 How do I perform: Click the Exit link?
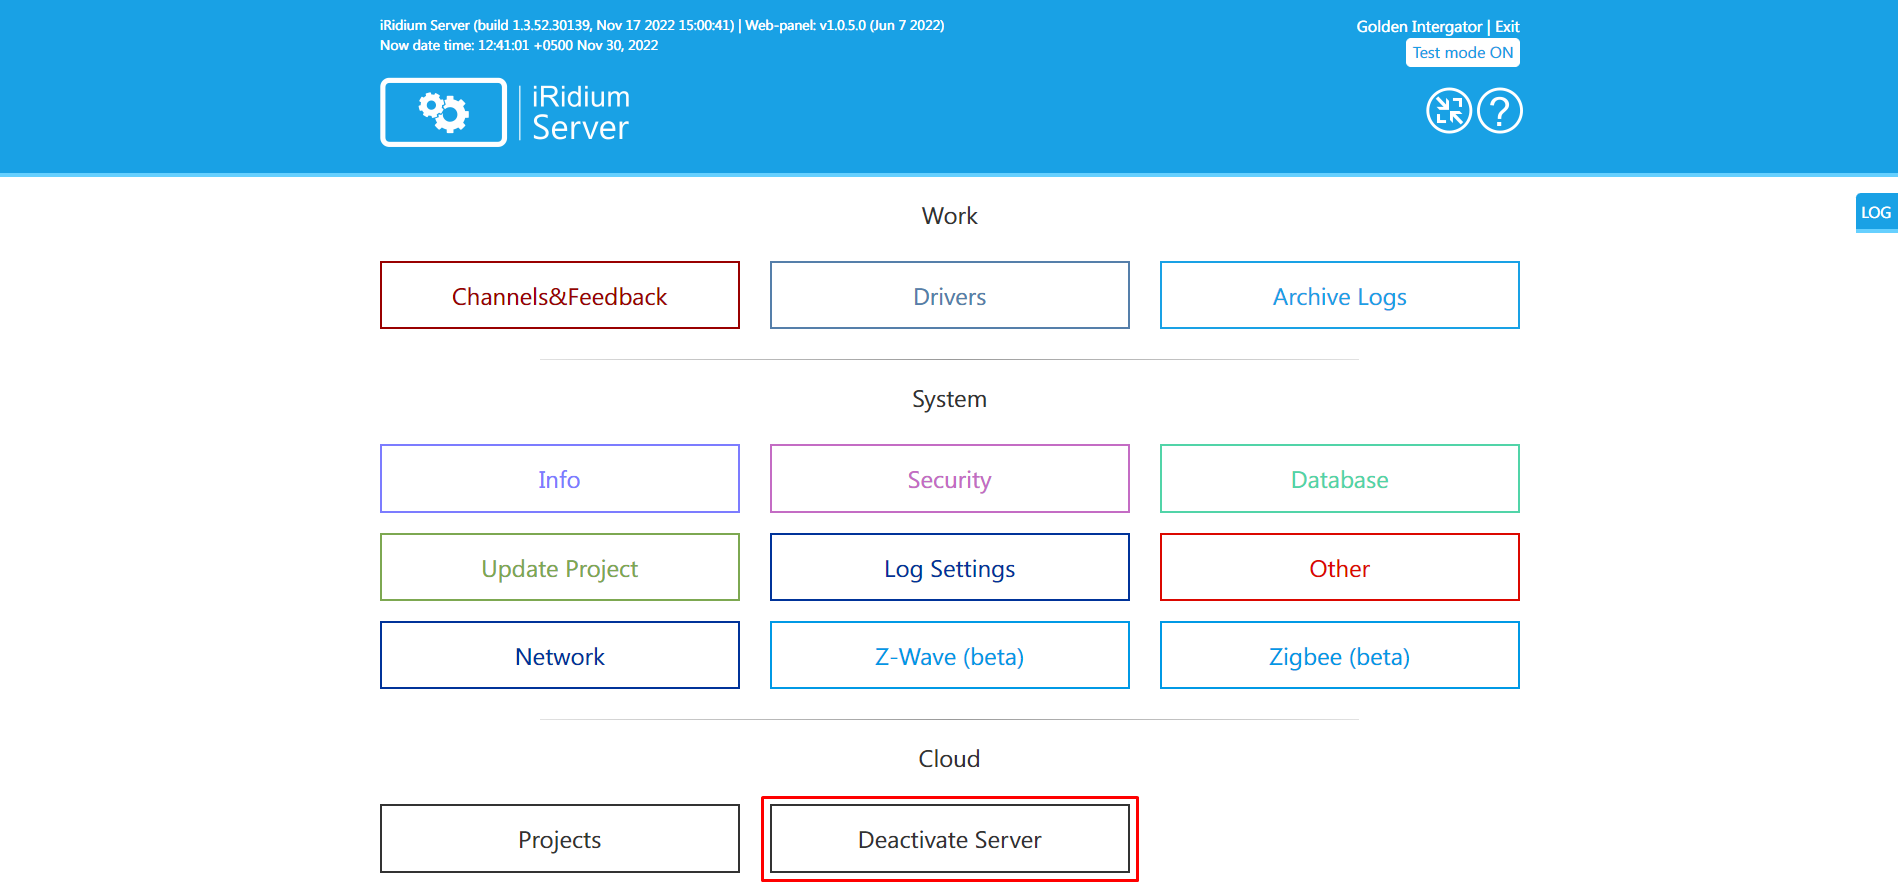pos(1507,27)
